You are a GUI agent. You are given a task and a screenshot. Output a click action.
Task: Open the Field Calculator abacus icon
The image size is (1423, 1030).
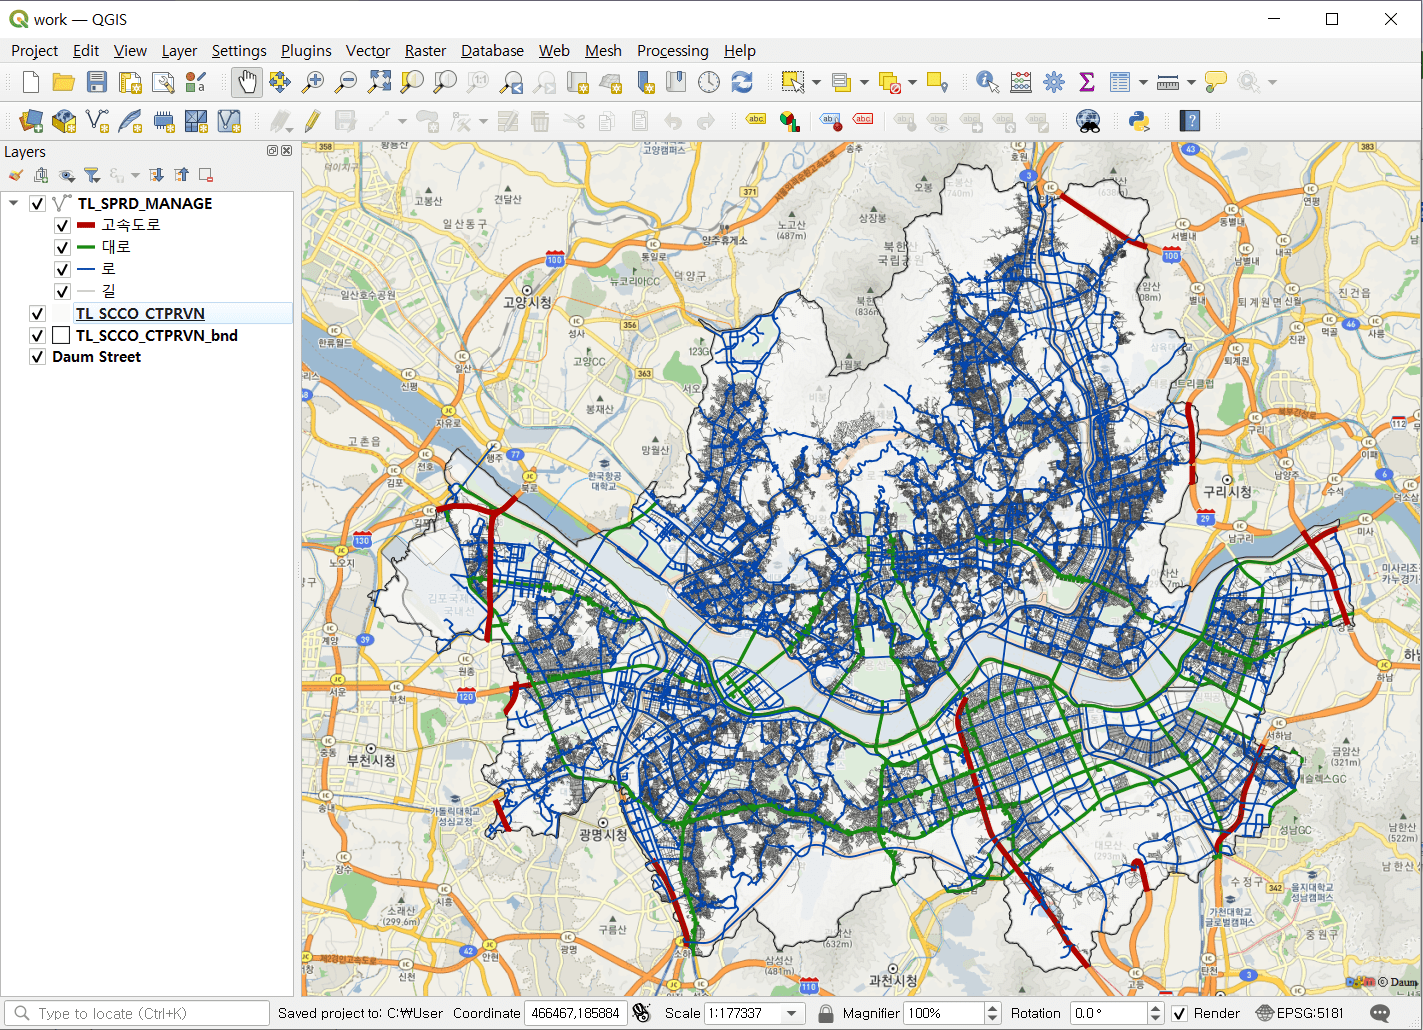pyautogui.click(x=1021, y=82)
